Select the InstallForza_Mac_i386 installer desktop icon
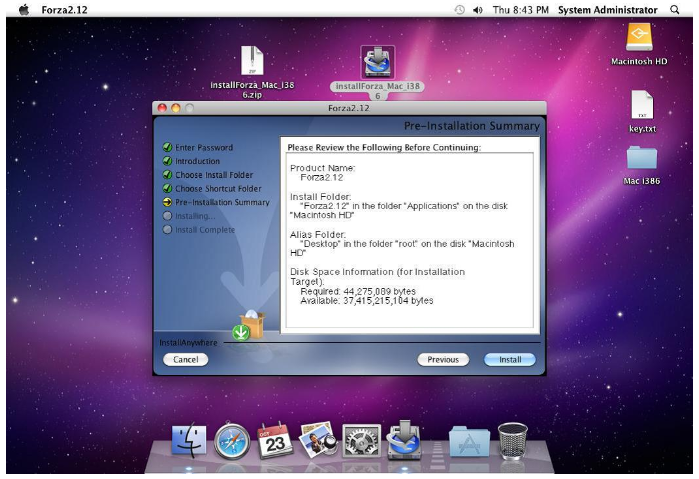The width and height of the screenshot is (699, 479). point(377,62)
